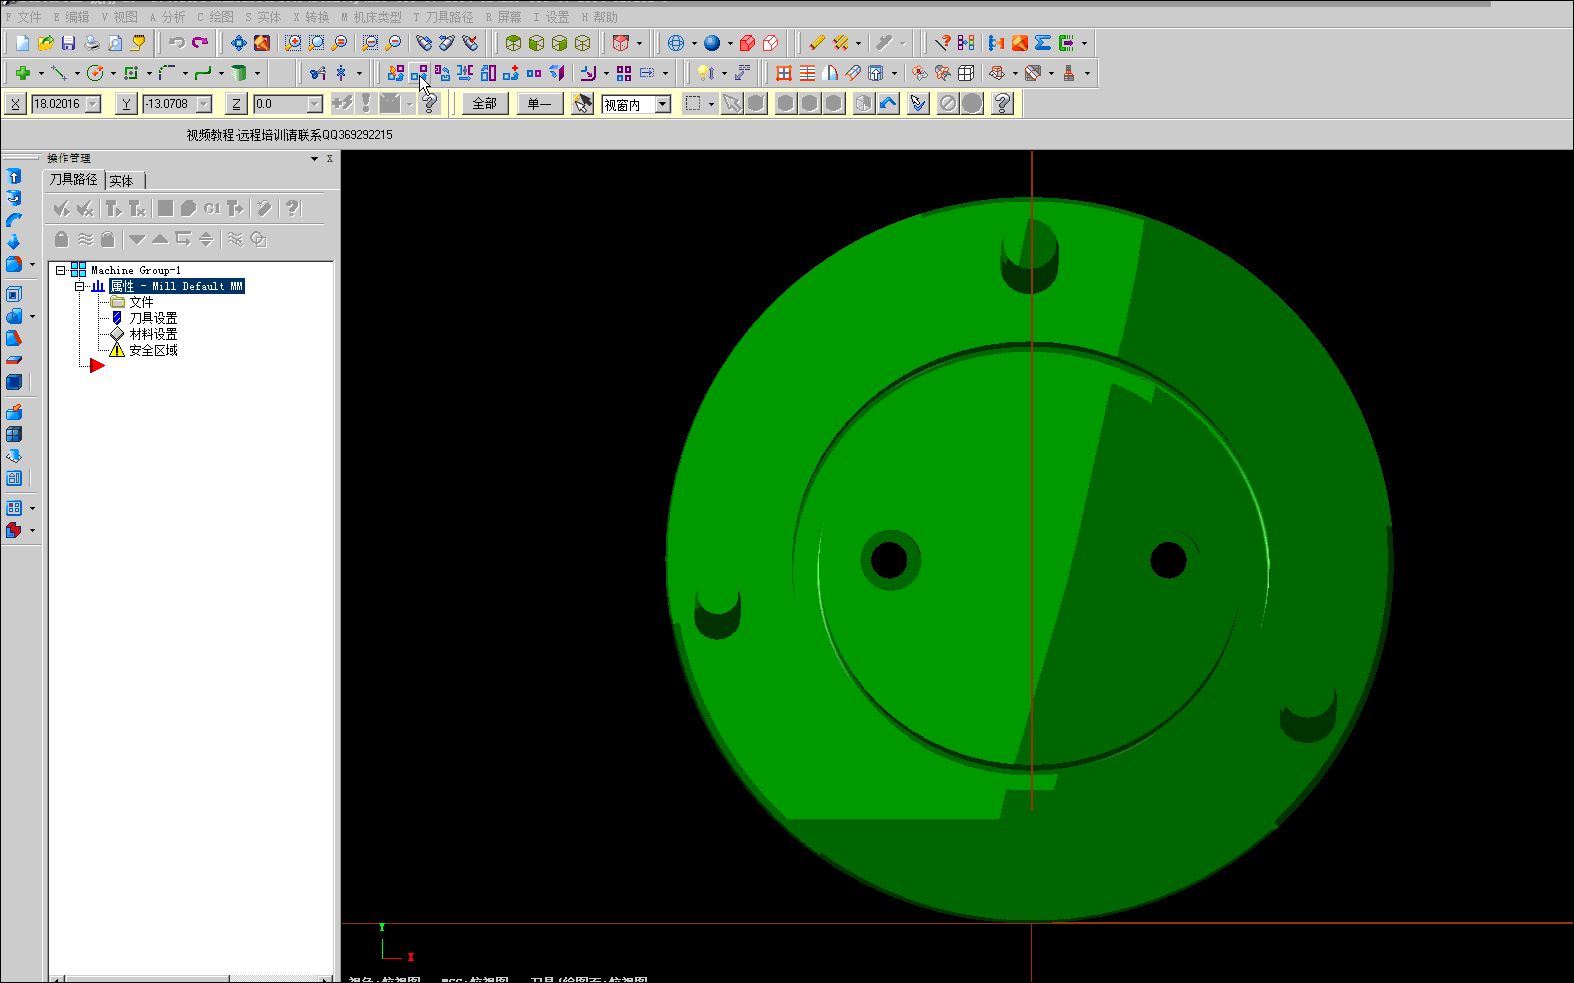This screenshot has width=1574, height=983.
Task: Click the Repaint screen icon
Action: point(261,43)
